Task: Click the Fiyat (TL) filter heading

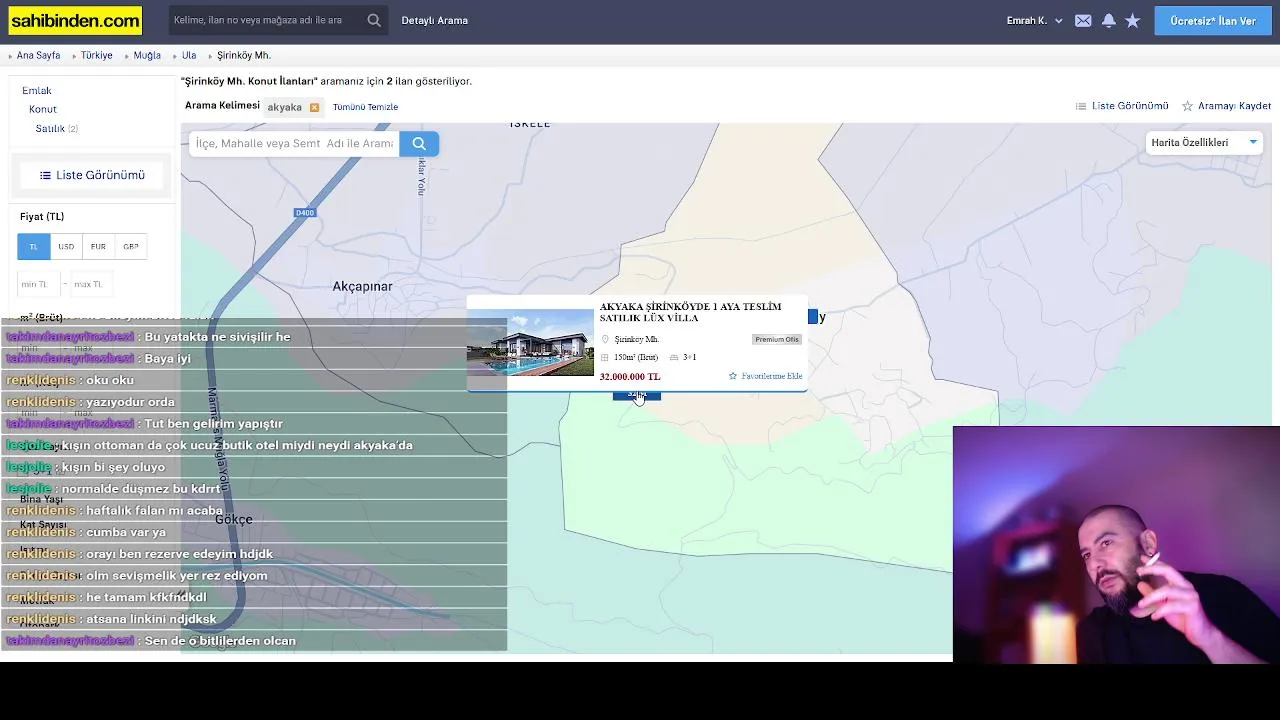Action: click(x=42, y=216)
